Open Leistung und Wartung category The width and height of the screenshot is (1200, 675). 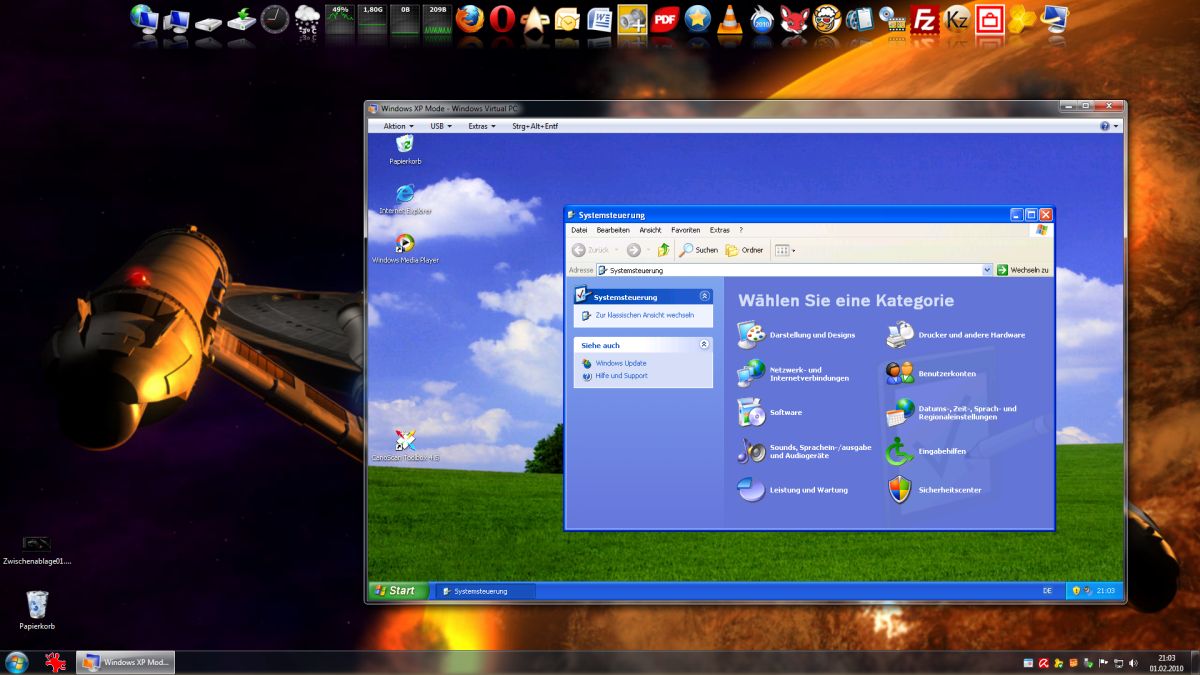792,490
